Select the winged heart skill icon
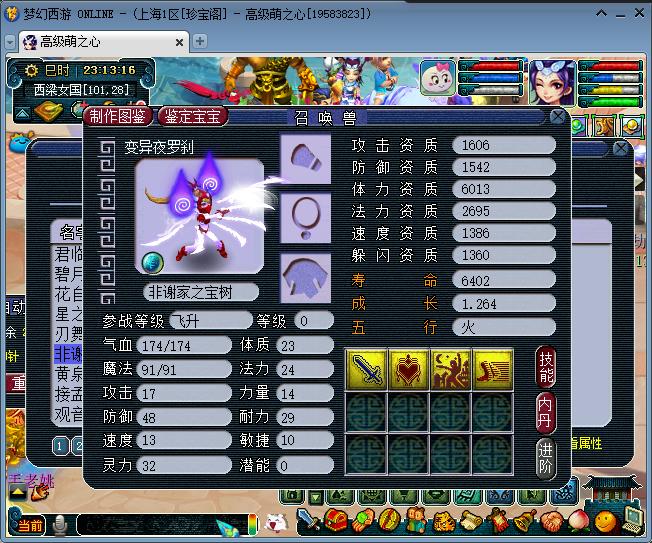 pos(408,369)
